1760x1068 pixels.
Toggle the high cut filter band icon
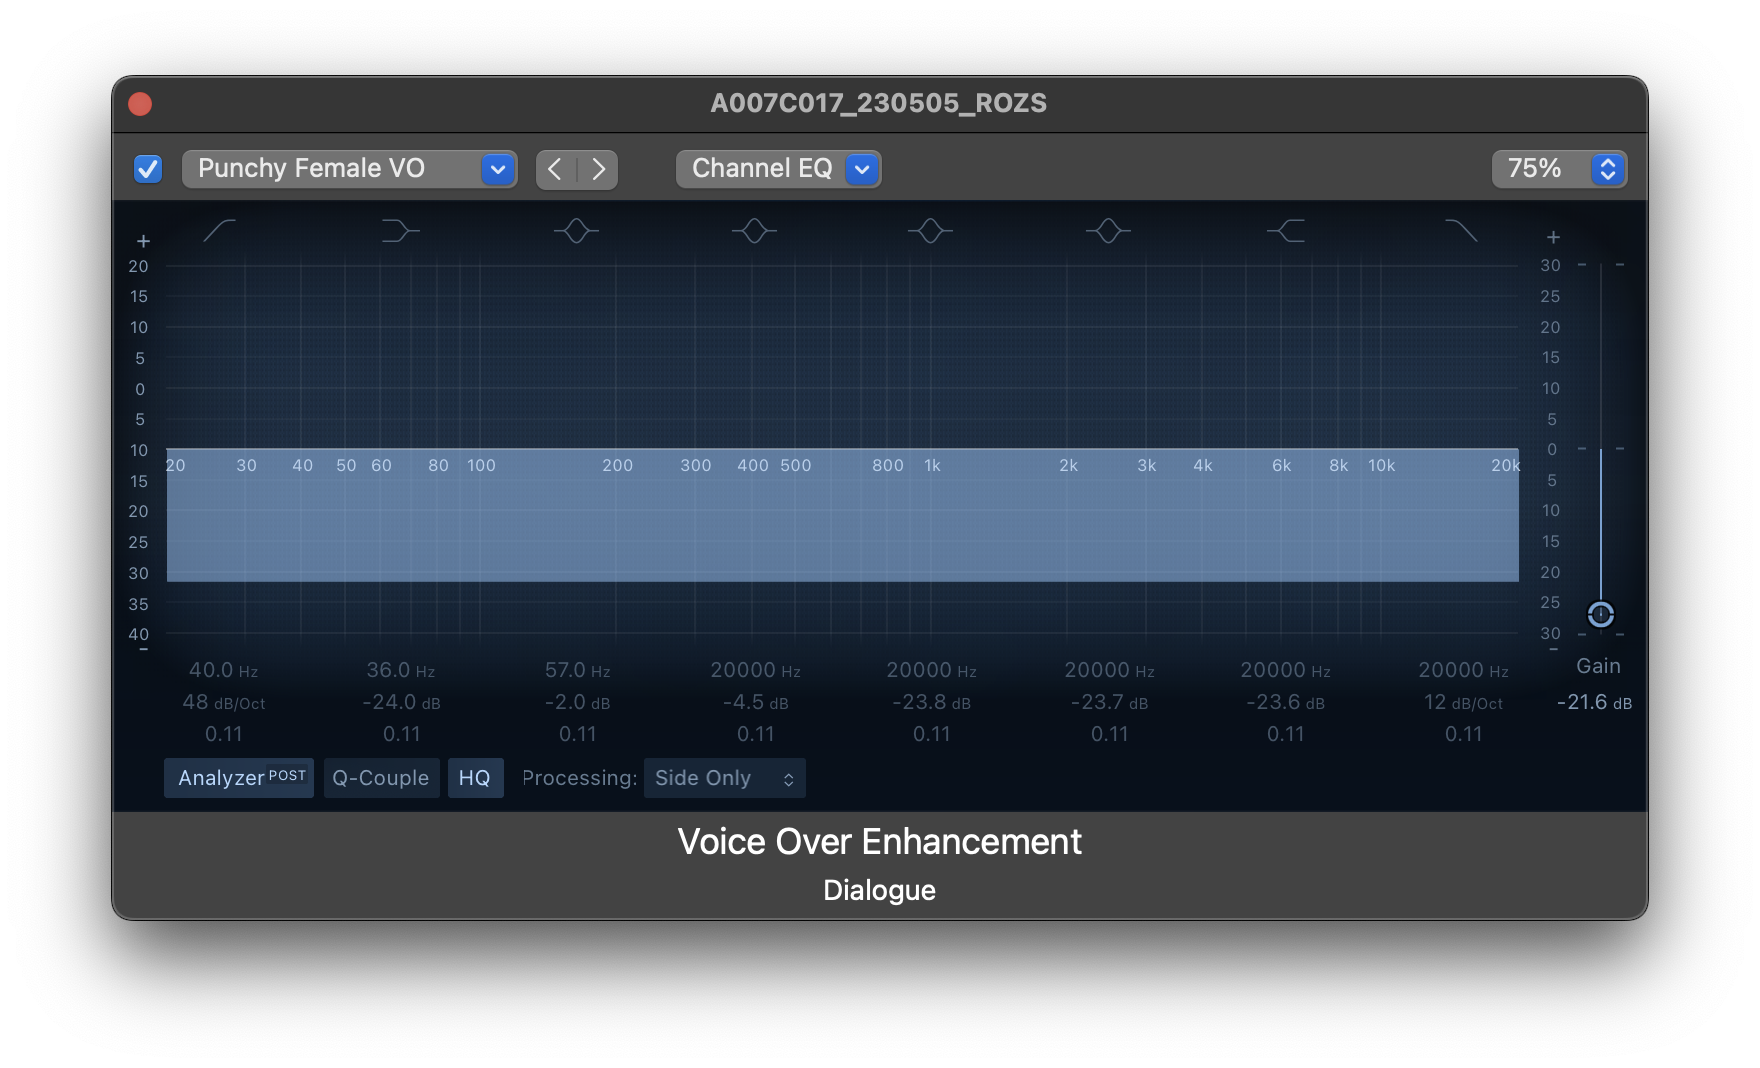tap(1461, 231)
